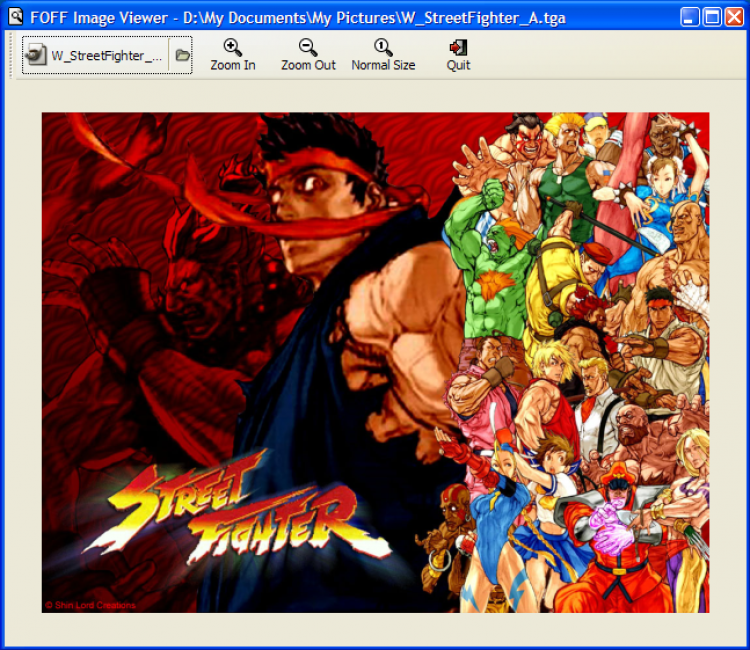
Task: Click the Zoom Out magnifier icon
Action: pos(308,47)
